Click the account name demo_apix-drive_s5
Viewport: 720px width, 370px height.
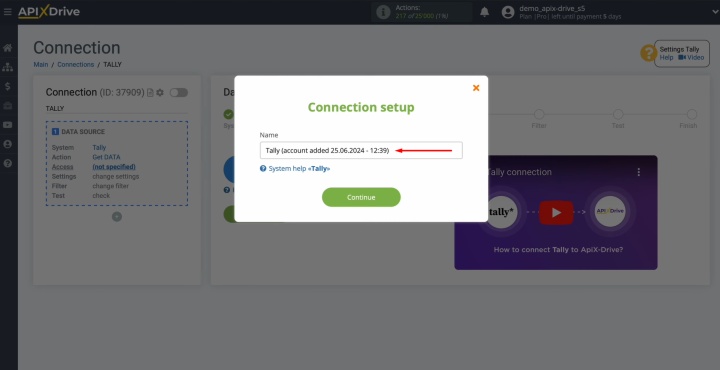coord(552,8)
